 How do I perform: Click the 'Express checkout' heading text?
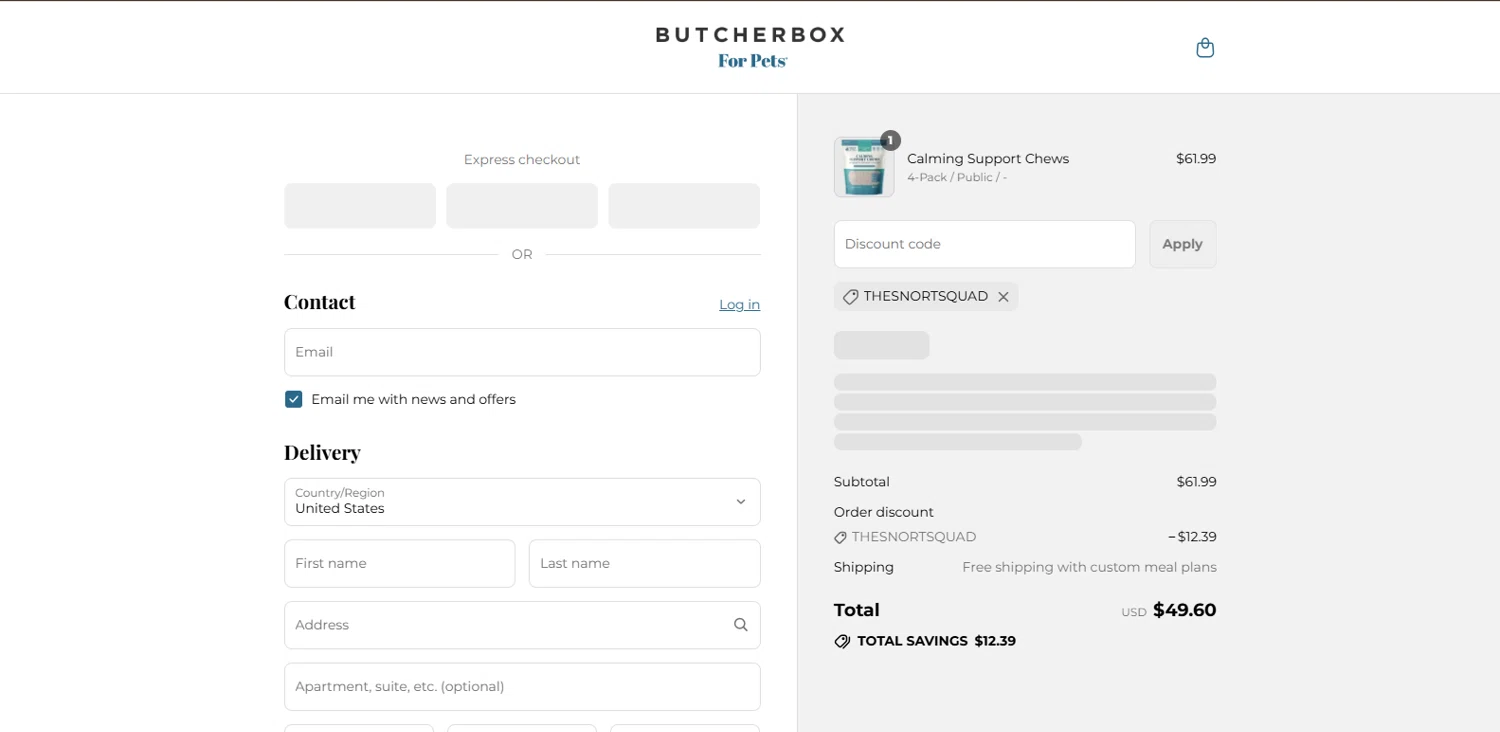click(x=522, y=160)
